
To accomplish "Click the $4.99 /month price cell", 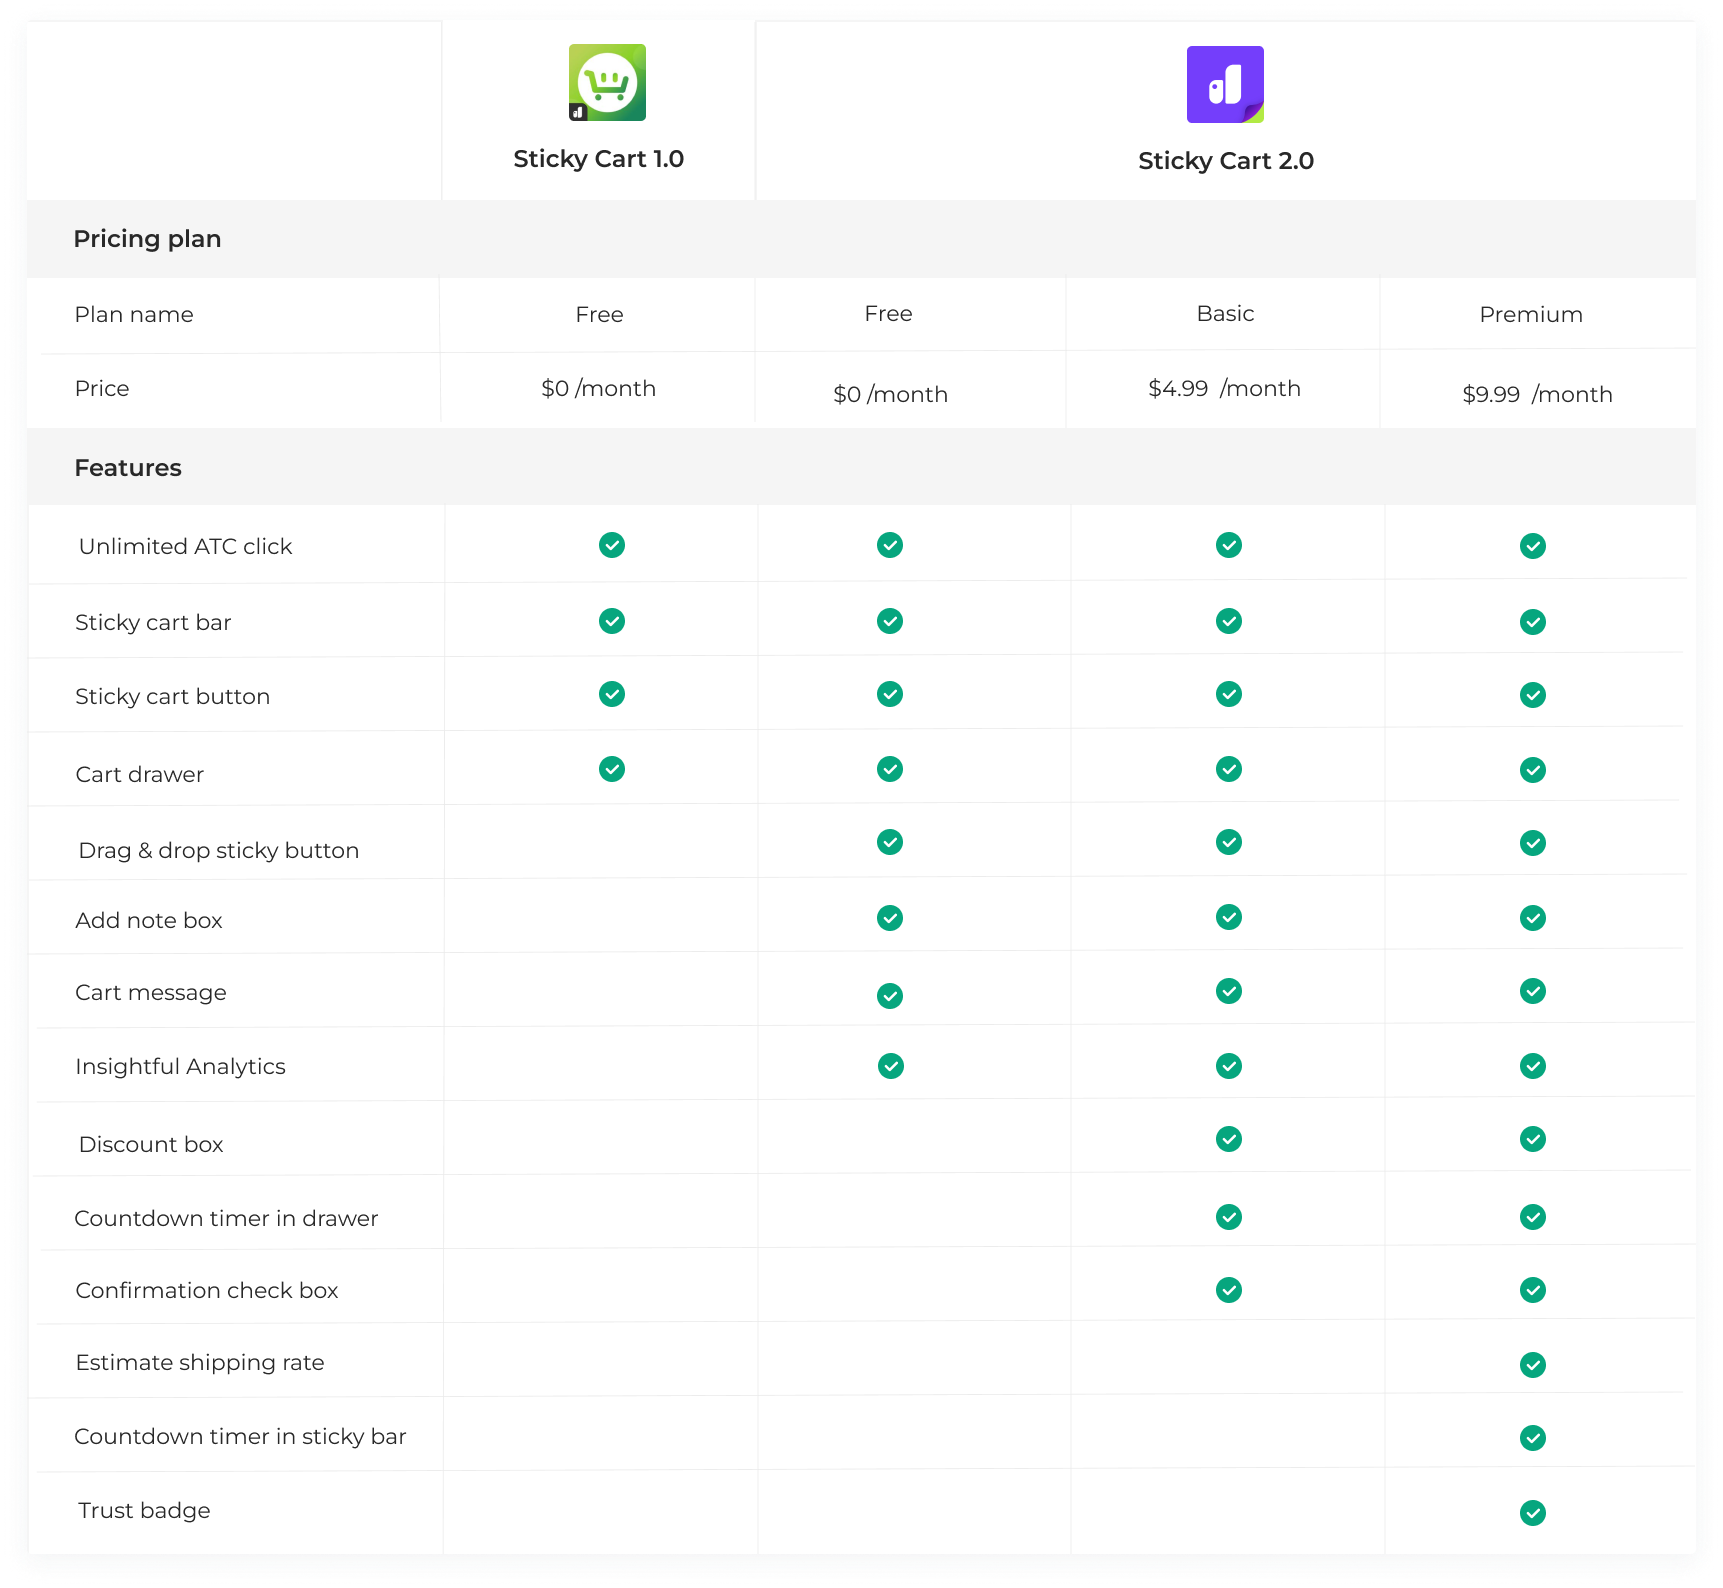I will point(1224,389).
